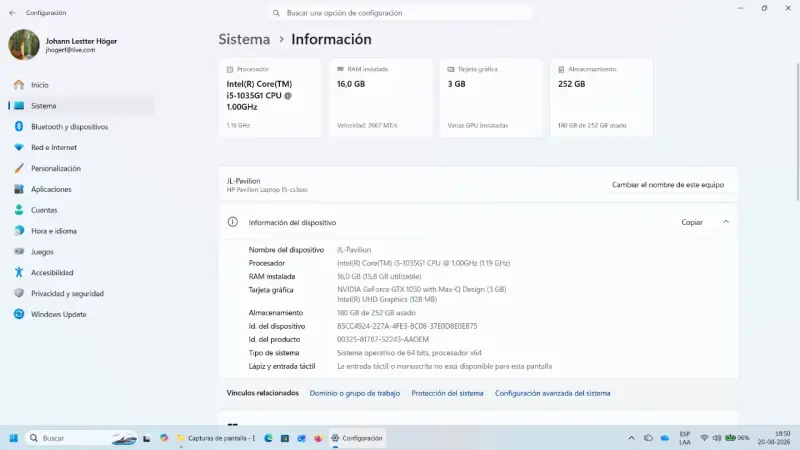Image resolution: width=800 pixels, height=450 pixels.
Task: Open Protección del sistema link
Action: [x=447, y=393]
